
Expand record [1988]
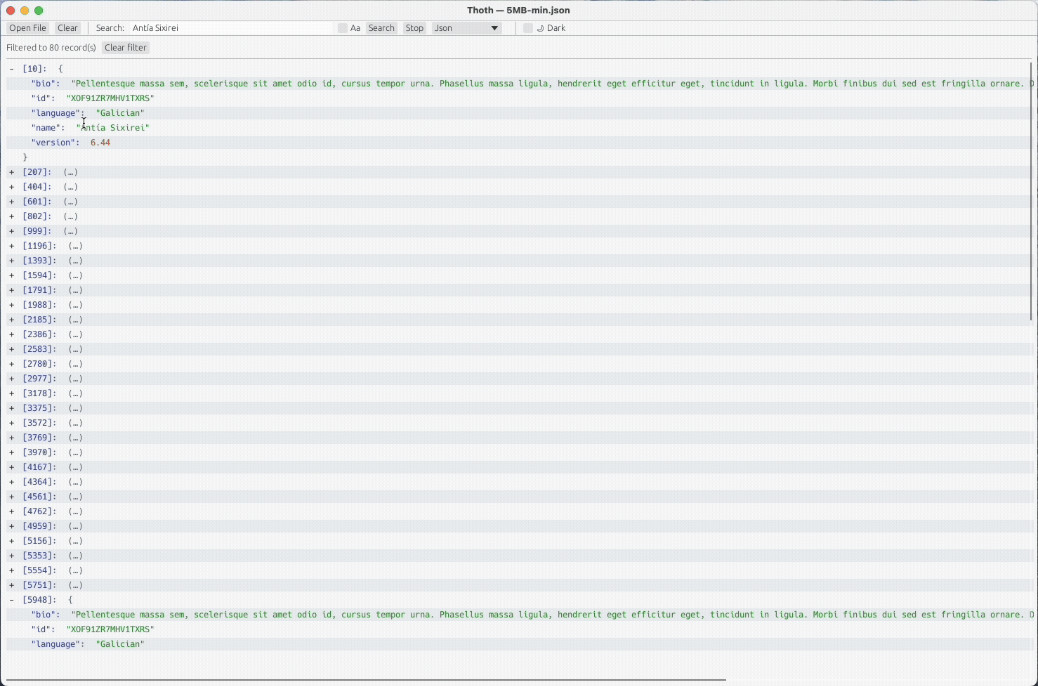pos(11,305)
